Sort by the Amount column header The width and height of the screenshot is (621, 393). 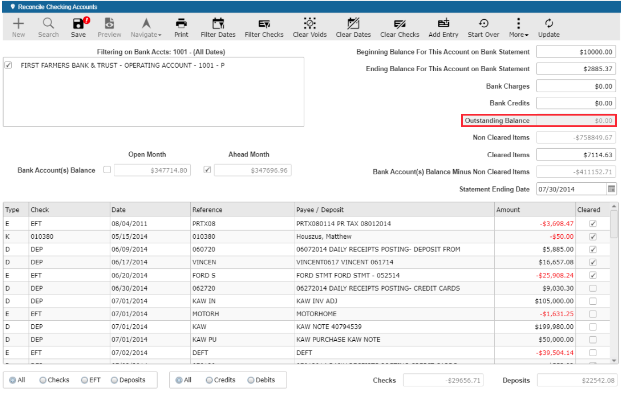click(535, 210)
